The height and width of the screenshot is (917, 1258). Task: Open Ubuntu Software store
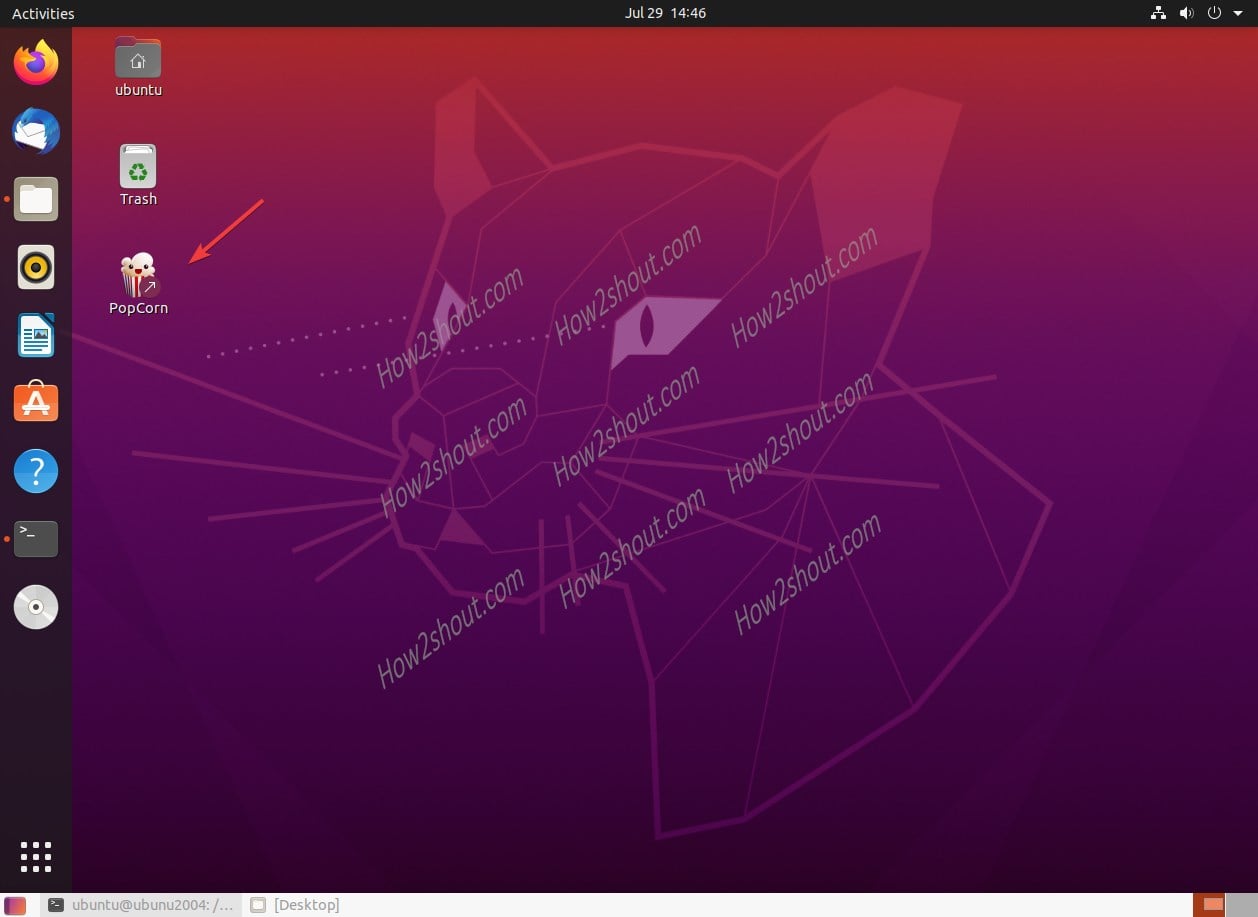pyautogui.click(x=36, y=402)
